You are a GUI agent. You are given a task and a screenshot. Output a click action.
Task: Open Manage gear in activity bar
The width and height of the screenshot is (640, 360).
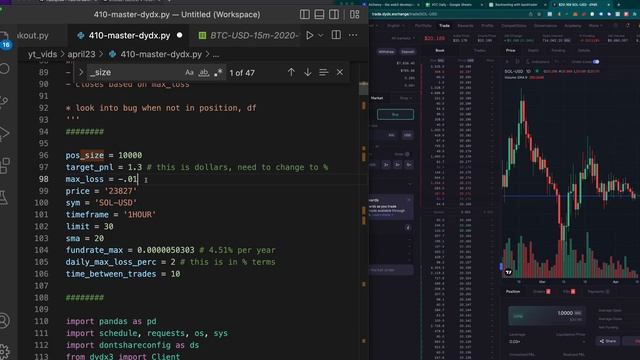point(4,351)
